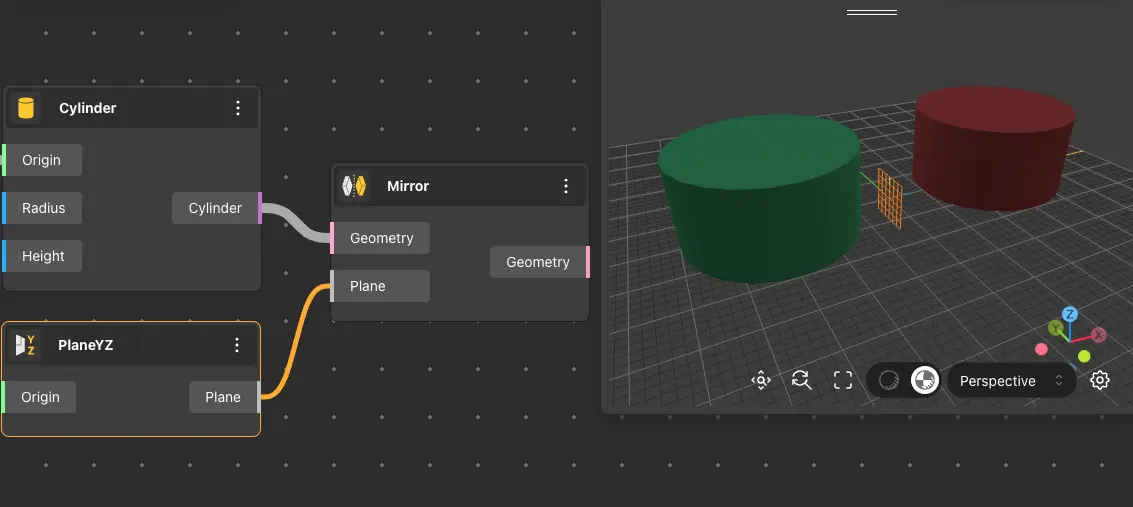Click the drag handle at top of viewport

[x=872, y=13]
